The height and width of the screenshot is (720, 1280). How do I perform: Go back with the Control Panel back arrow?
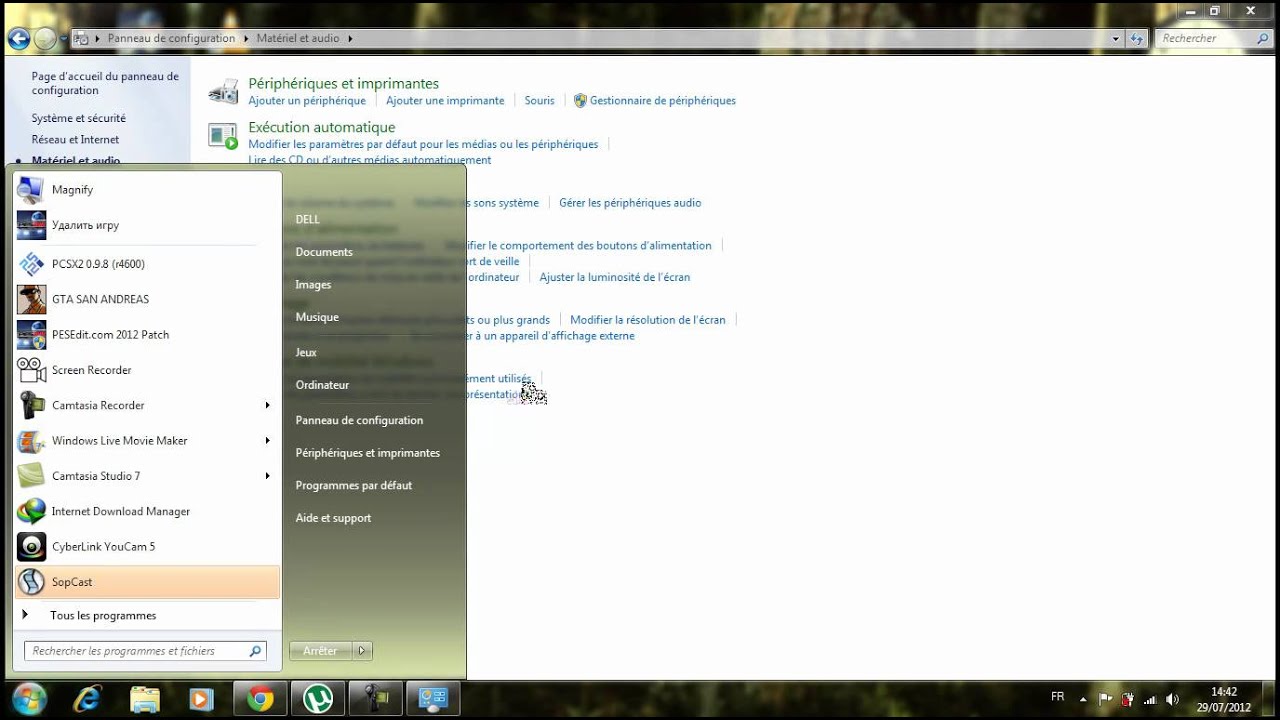click(x=18, y=39)
